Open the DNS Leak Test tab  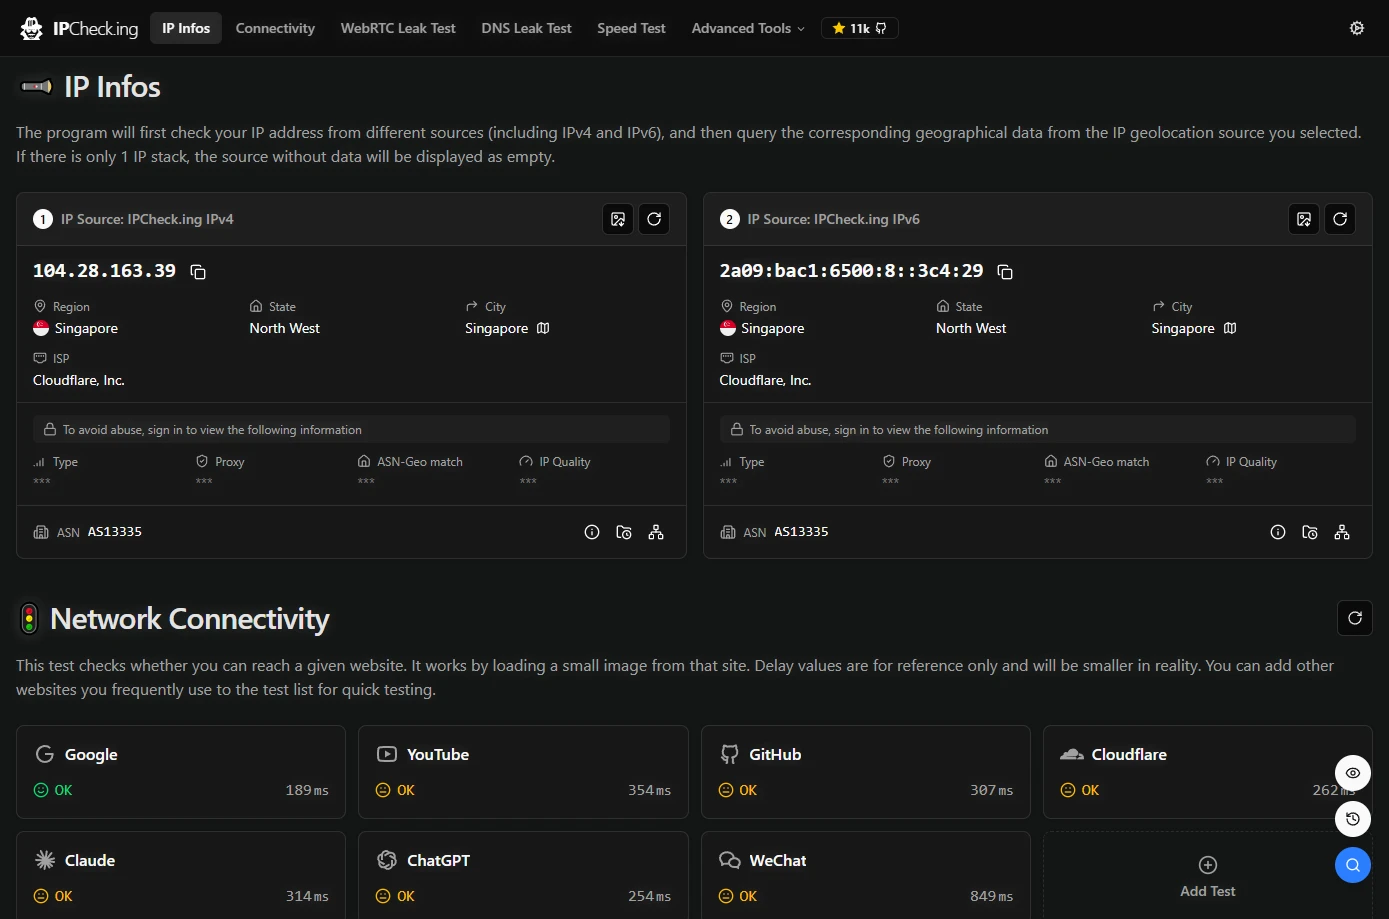[x=526, y=28]
